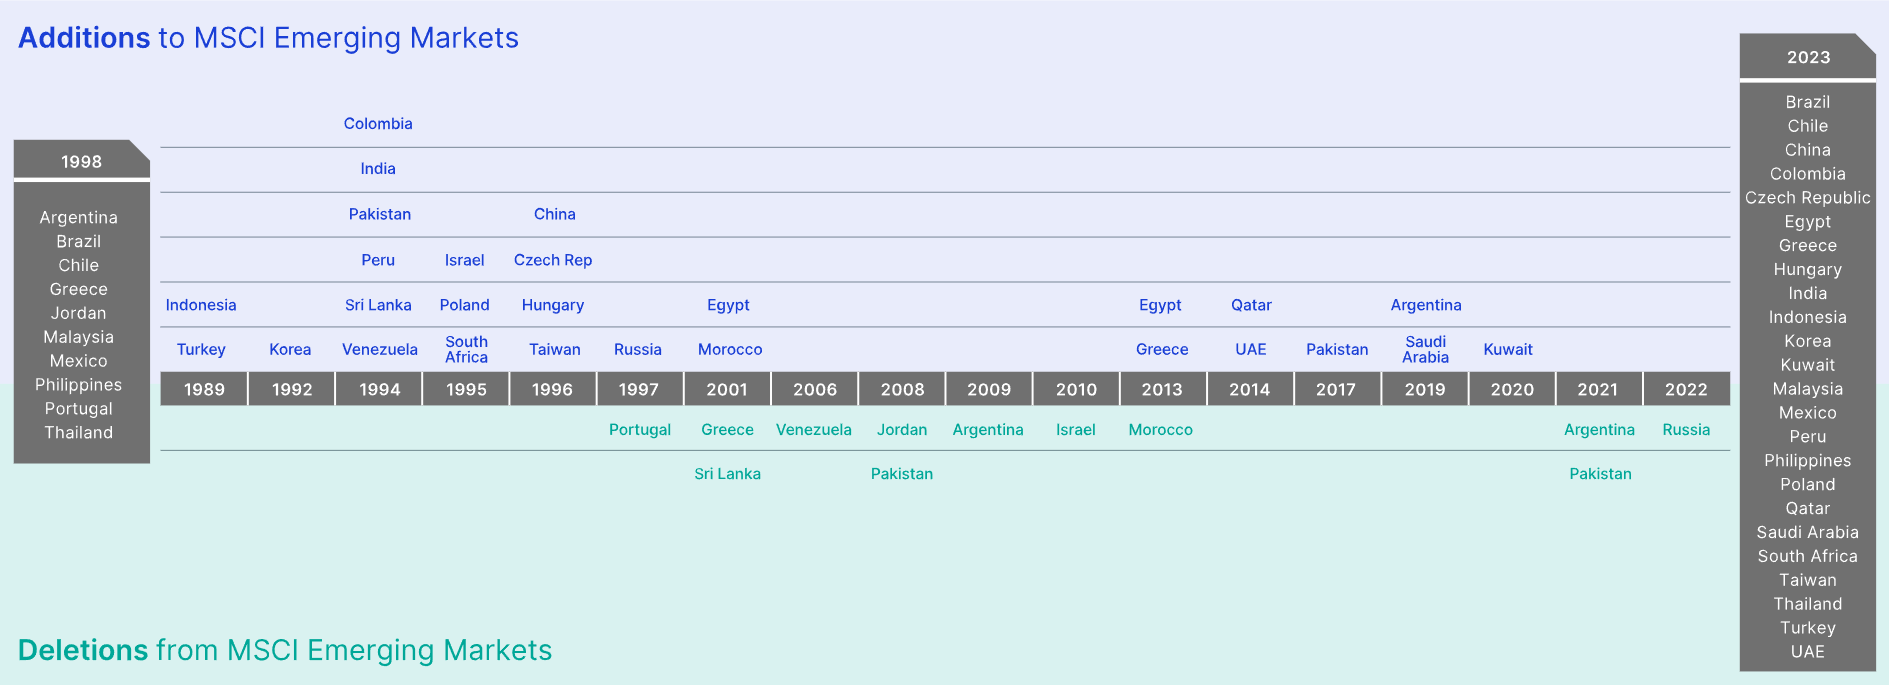Select the Indonesia addition above 1989
Screen dimensions: 1889x685
[x=201, y=305]
